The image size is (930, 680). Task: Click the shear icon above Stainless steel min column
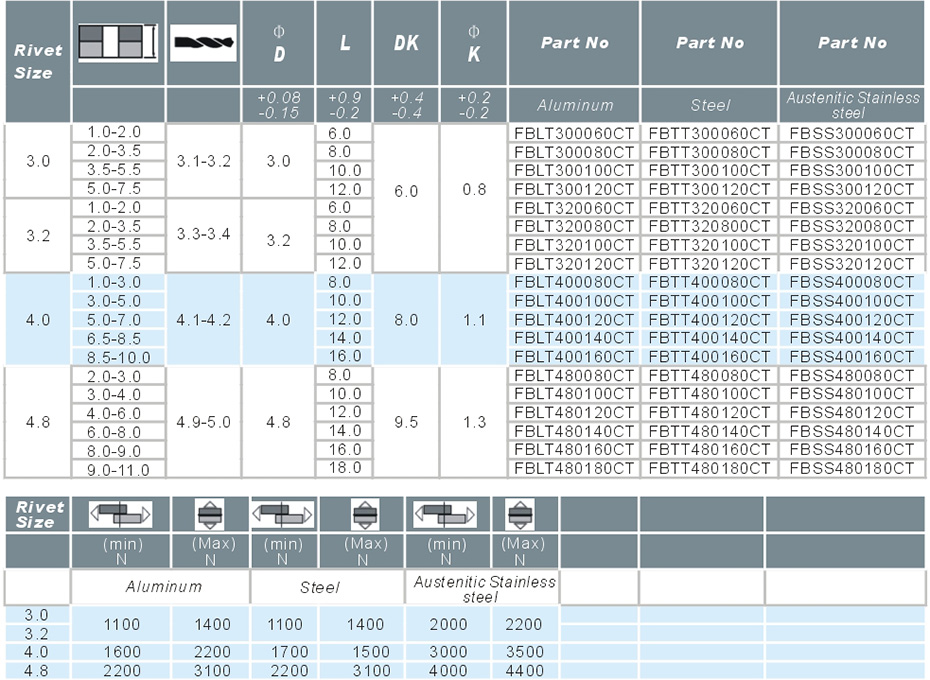pyautogui.click(x=445, y=514)
